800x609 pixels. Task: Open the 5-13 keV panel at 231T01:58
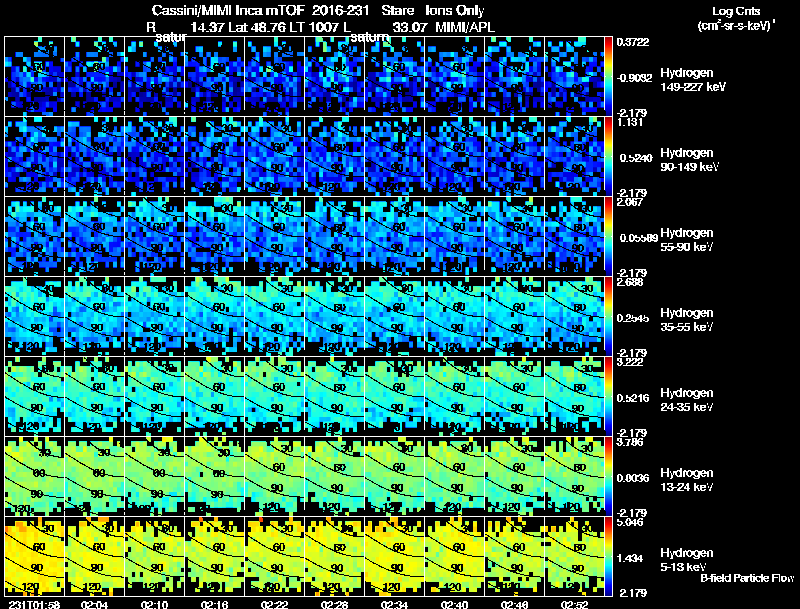(35, 556)
